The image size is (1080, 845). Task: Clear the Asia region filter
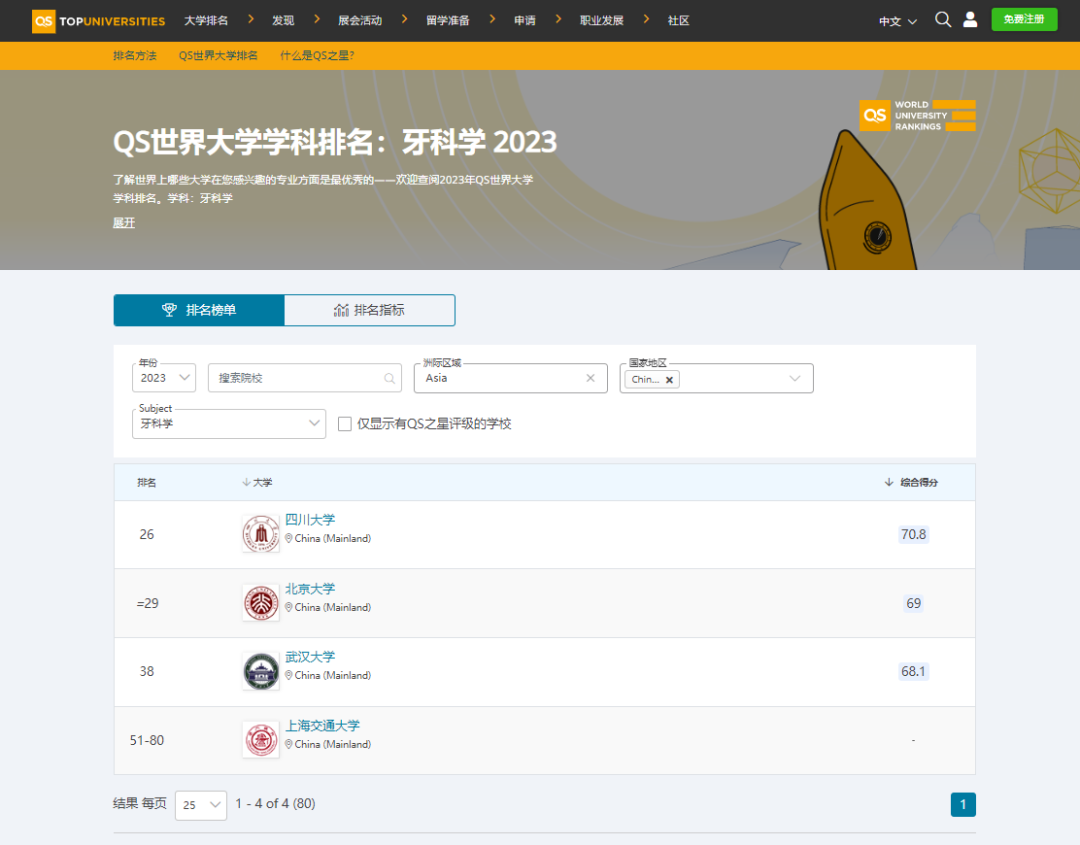click(x=590, y=378)
